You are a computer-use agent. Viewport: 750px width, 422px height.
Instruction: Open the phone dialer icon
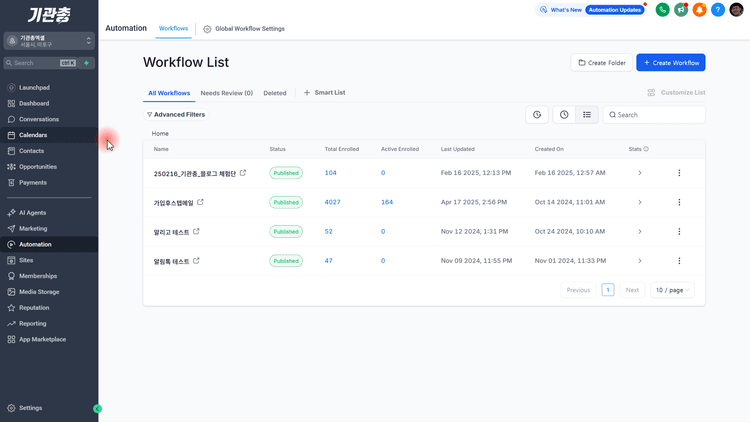point(662,10)
